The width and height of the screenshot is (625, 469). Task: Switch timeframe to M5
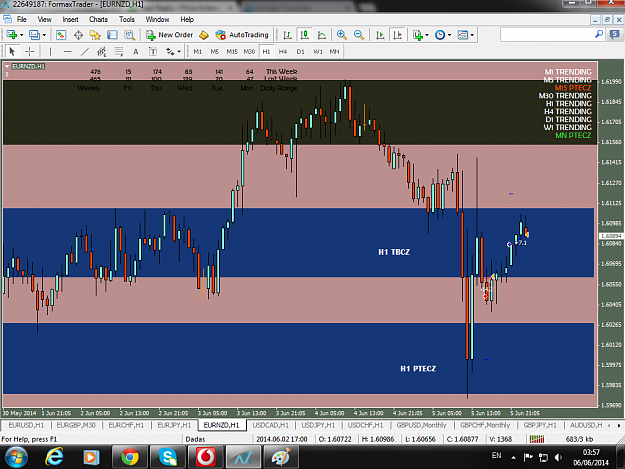pyautogui.click(x=214, y=51)
